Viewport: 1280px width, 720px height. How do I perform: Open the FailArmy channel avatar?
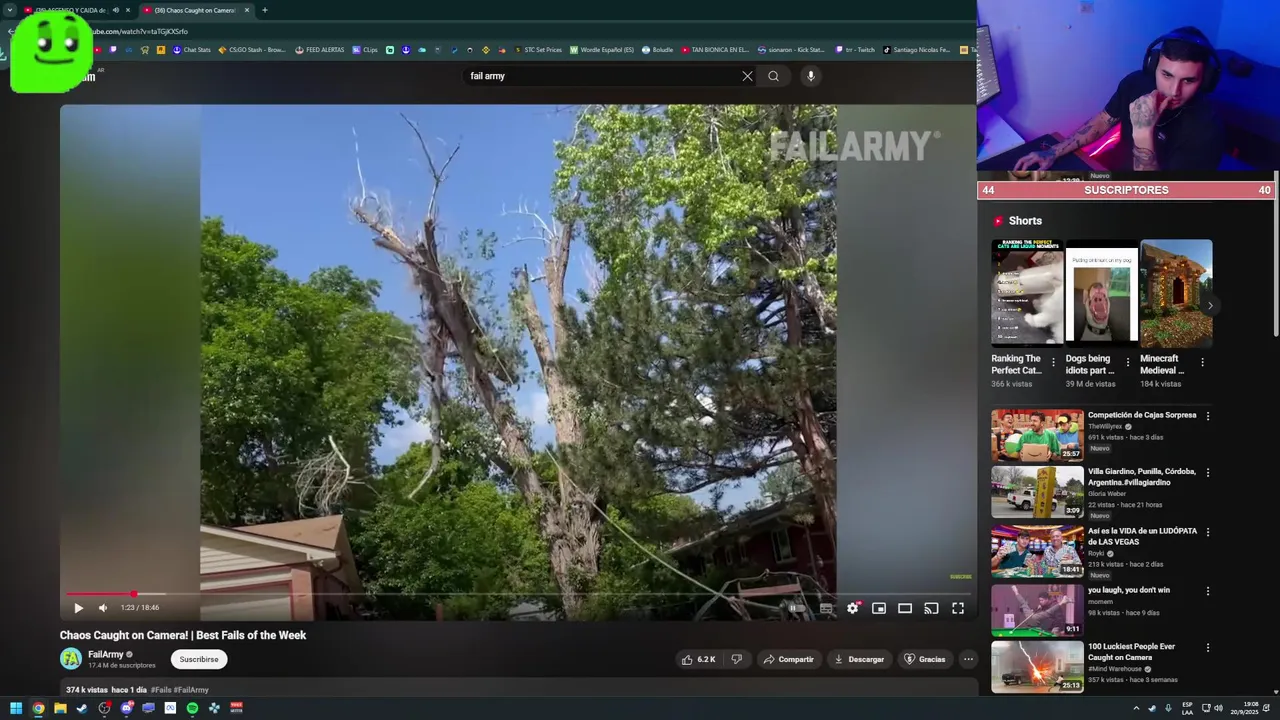[71, 658]
